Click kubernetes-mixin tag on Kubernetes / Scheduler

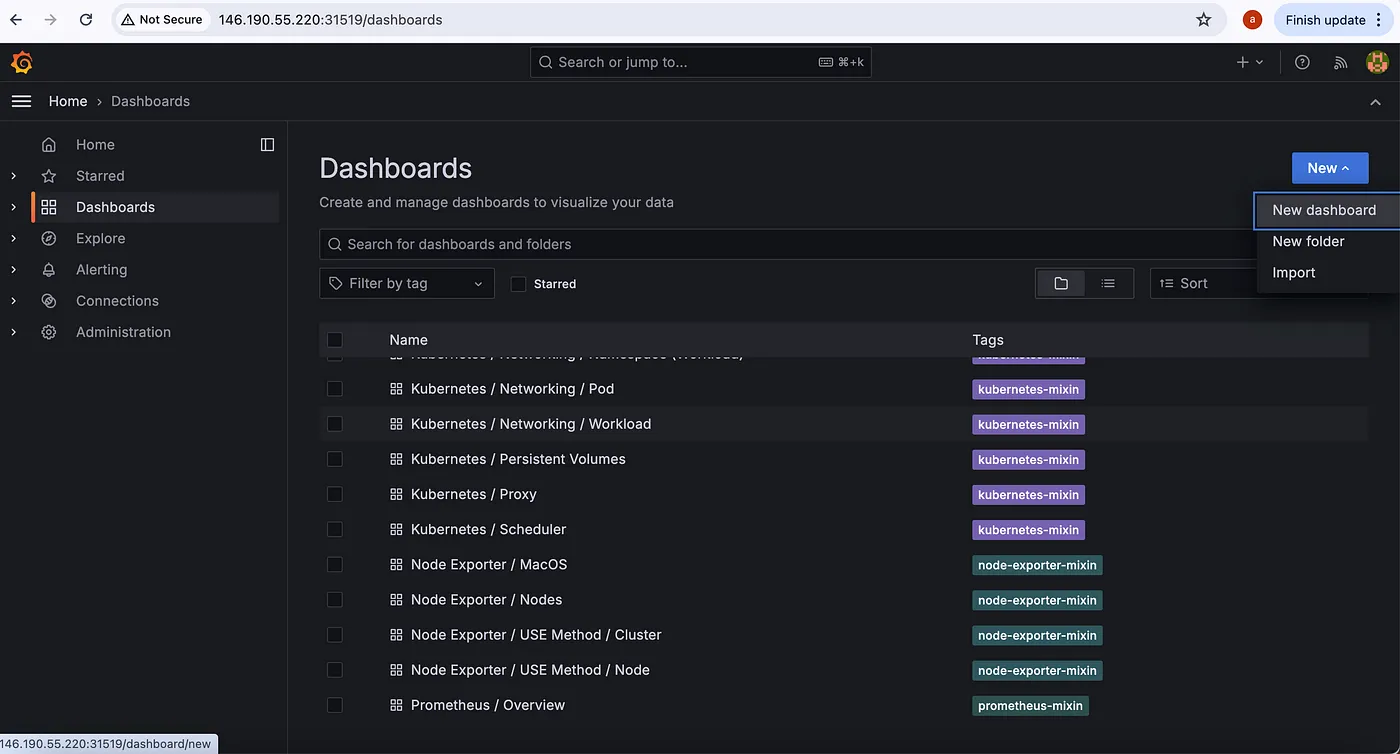point(1028,530)
